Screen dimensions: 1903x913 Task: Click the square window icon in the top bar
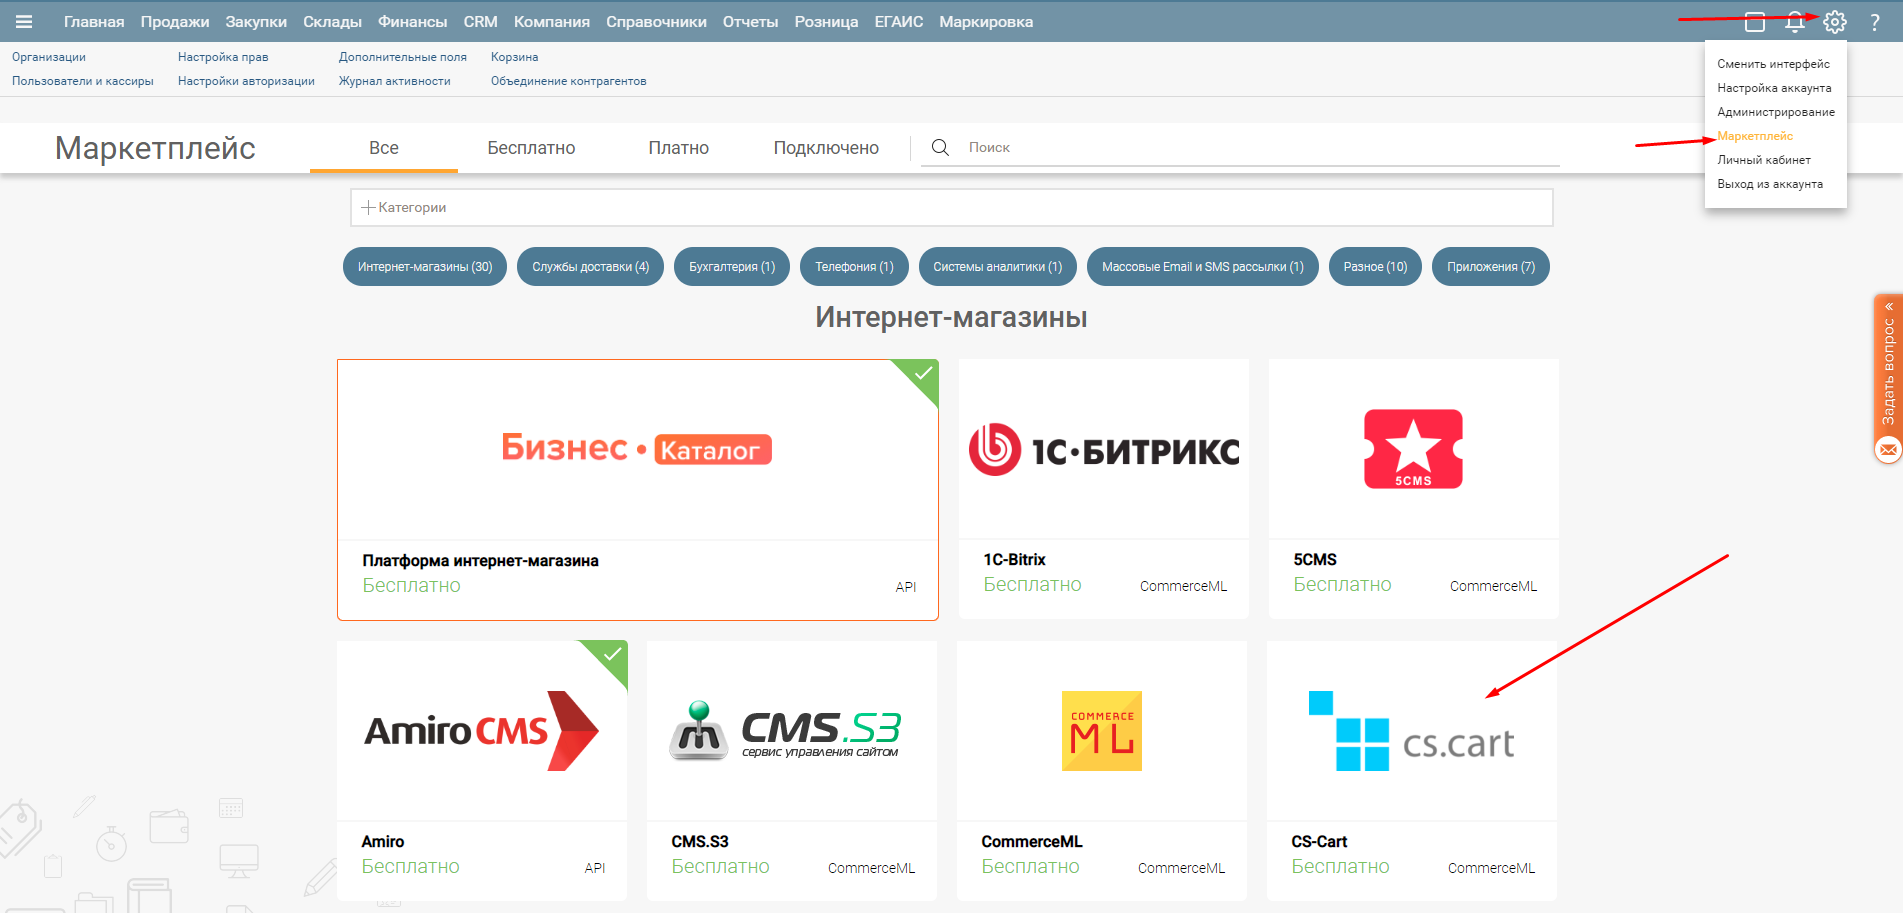pyautogui.click(x=1755, y=22)
